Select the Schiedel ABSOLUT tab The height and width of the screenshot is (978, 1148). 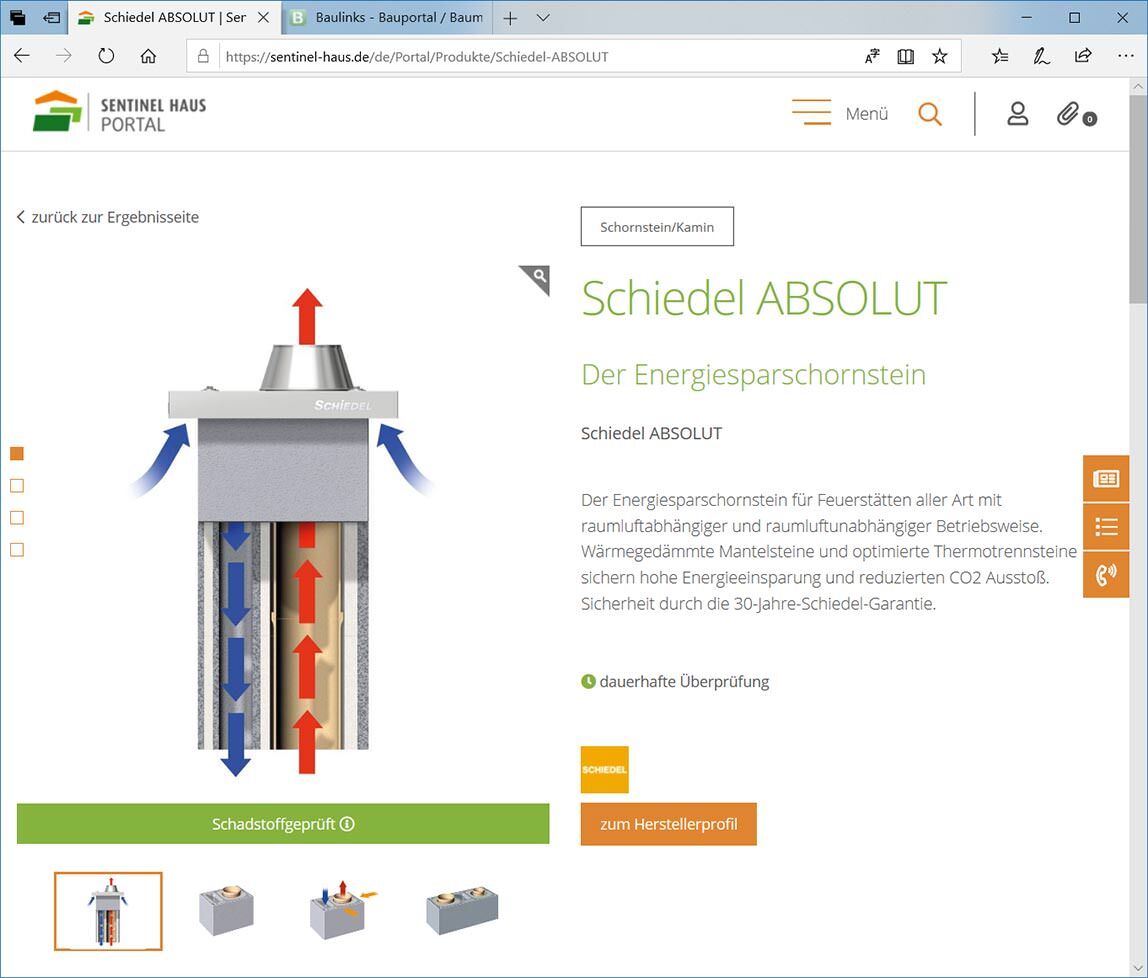(x=174, y=18)
